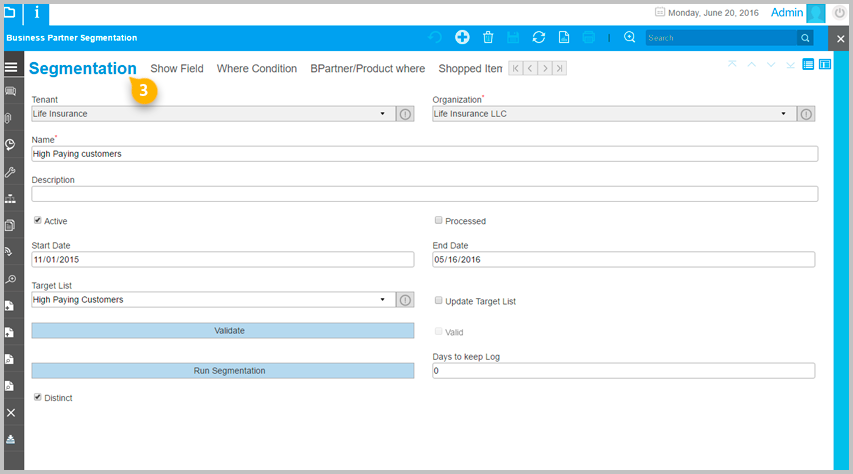Viewport: 853px width, 474px height.
Task: Click the power logout icon
Action: click(839, 13)
